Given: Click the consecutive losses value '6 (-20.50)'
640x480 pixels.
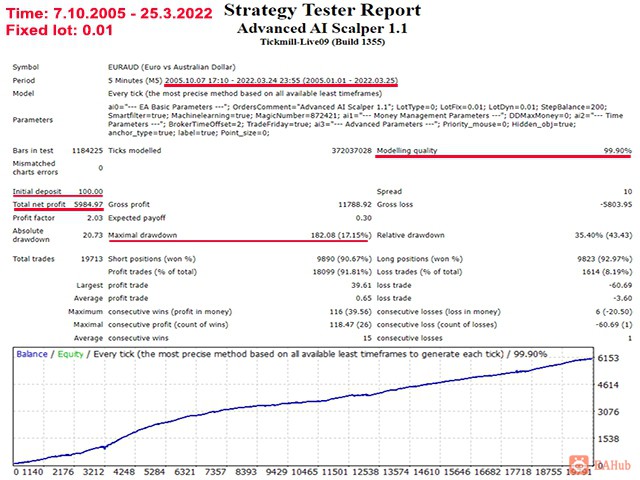Looking at the screenshot, I should tap(613, 311).
